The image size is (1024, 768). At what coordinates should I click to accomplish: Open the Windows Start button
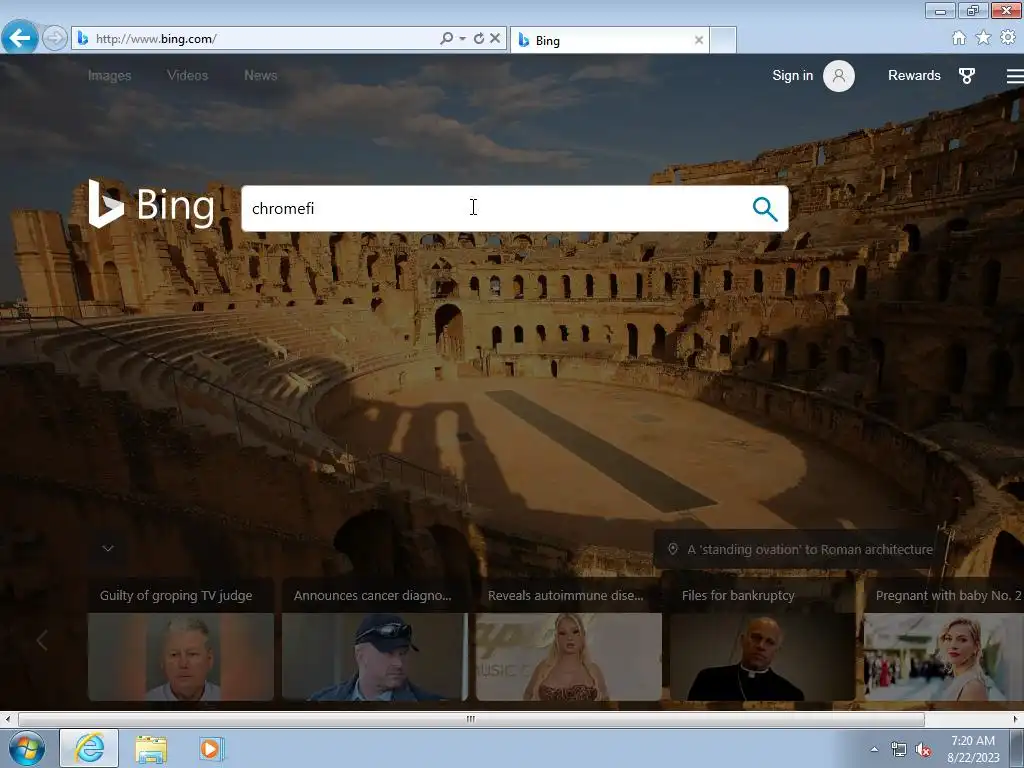(27, 748)
